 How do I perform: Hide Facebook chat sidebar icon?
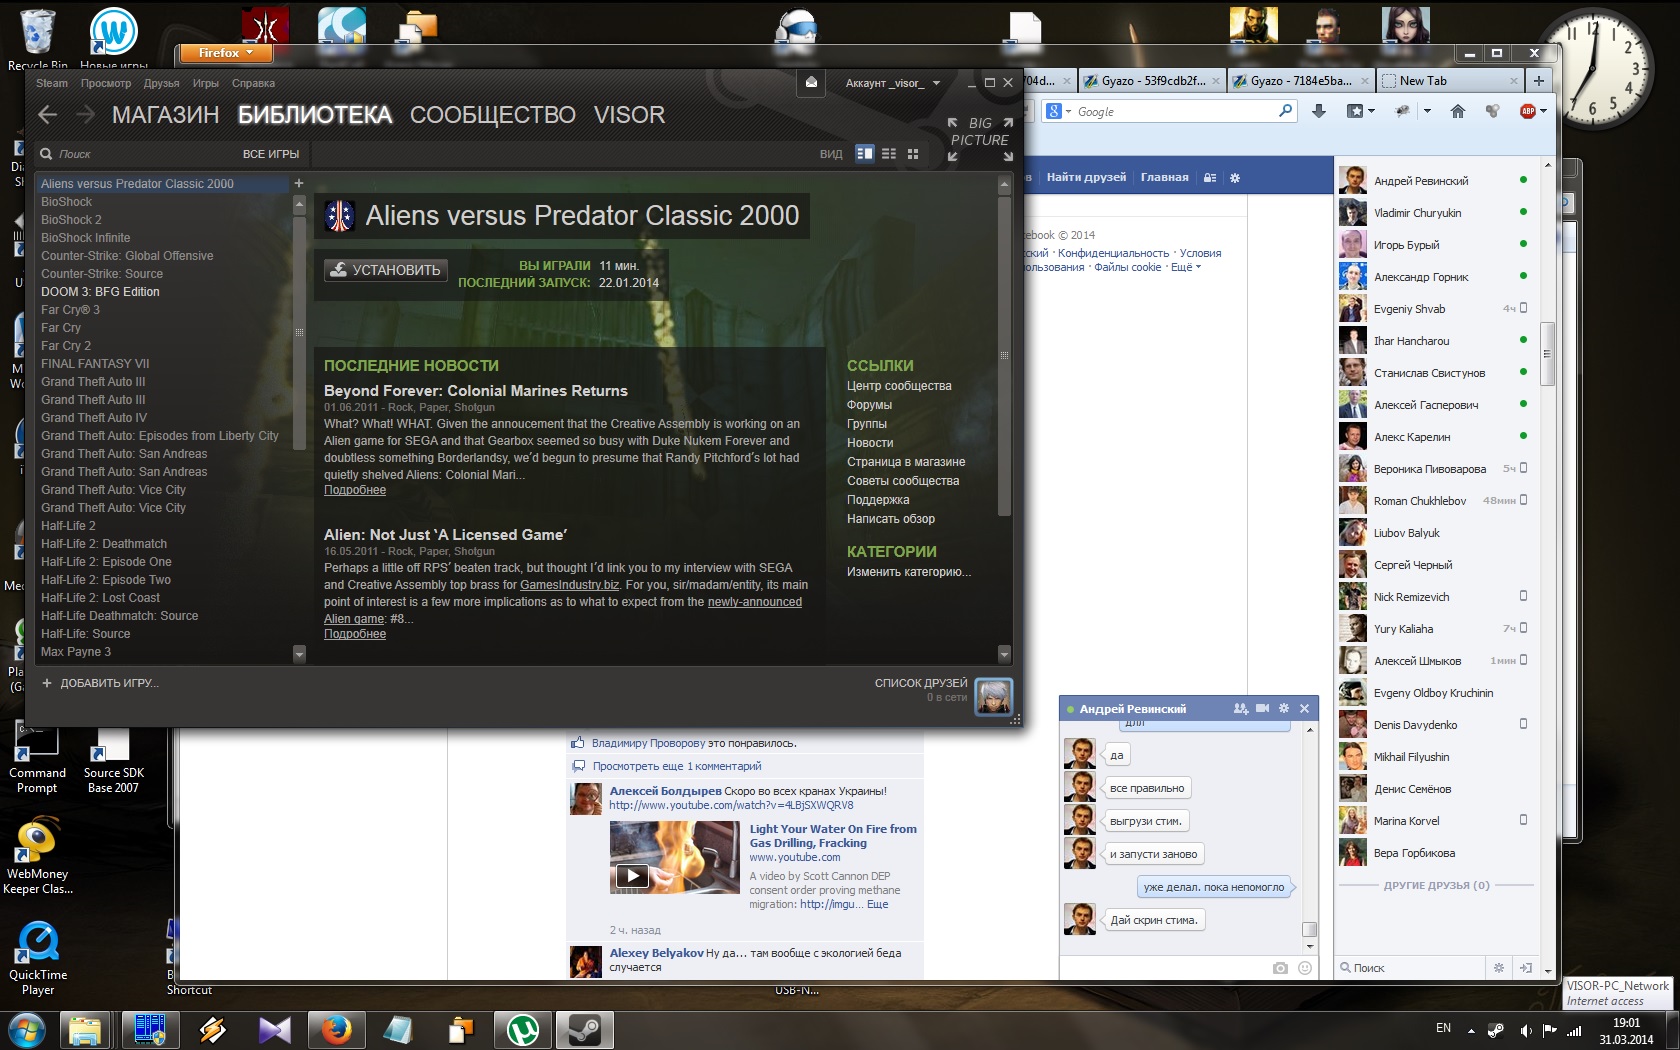point(1526,968)
